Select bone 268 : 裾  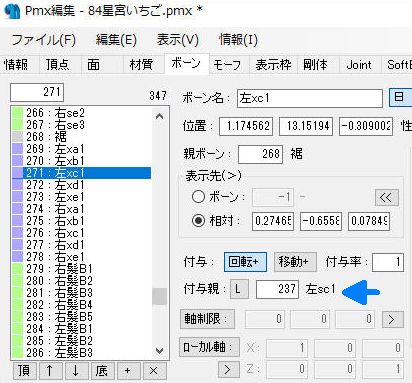(x=82, y=137)
